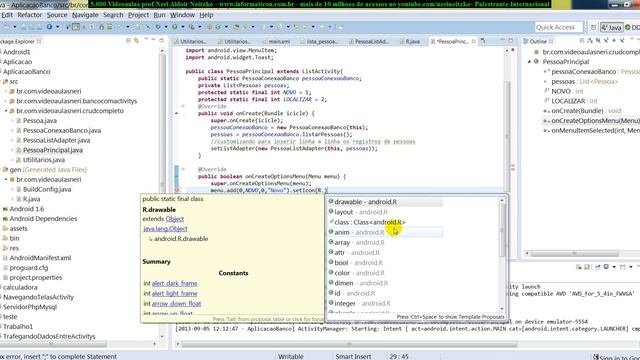Screen dimensions: 640x360
Task: Click the proposal list vertical scrollbar
Action: (502, 231)
